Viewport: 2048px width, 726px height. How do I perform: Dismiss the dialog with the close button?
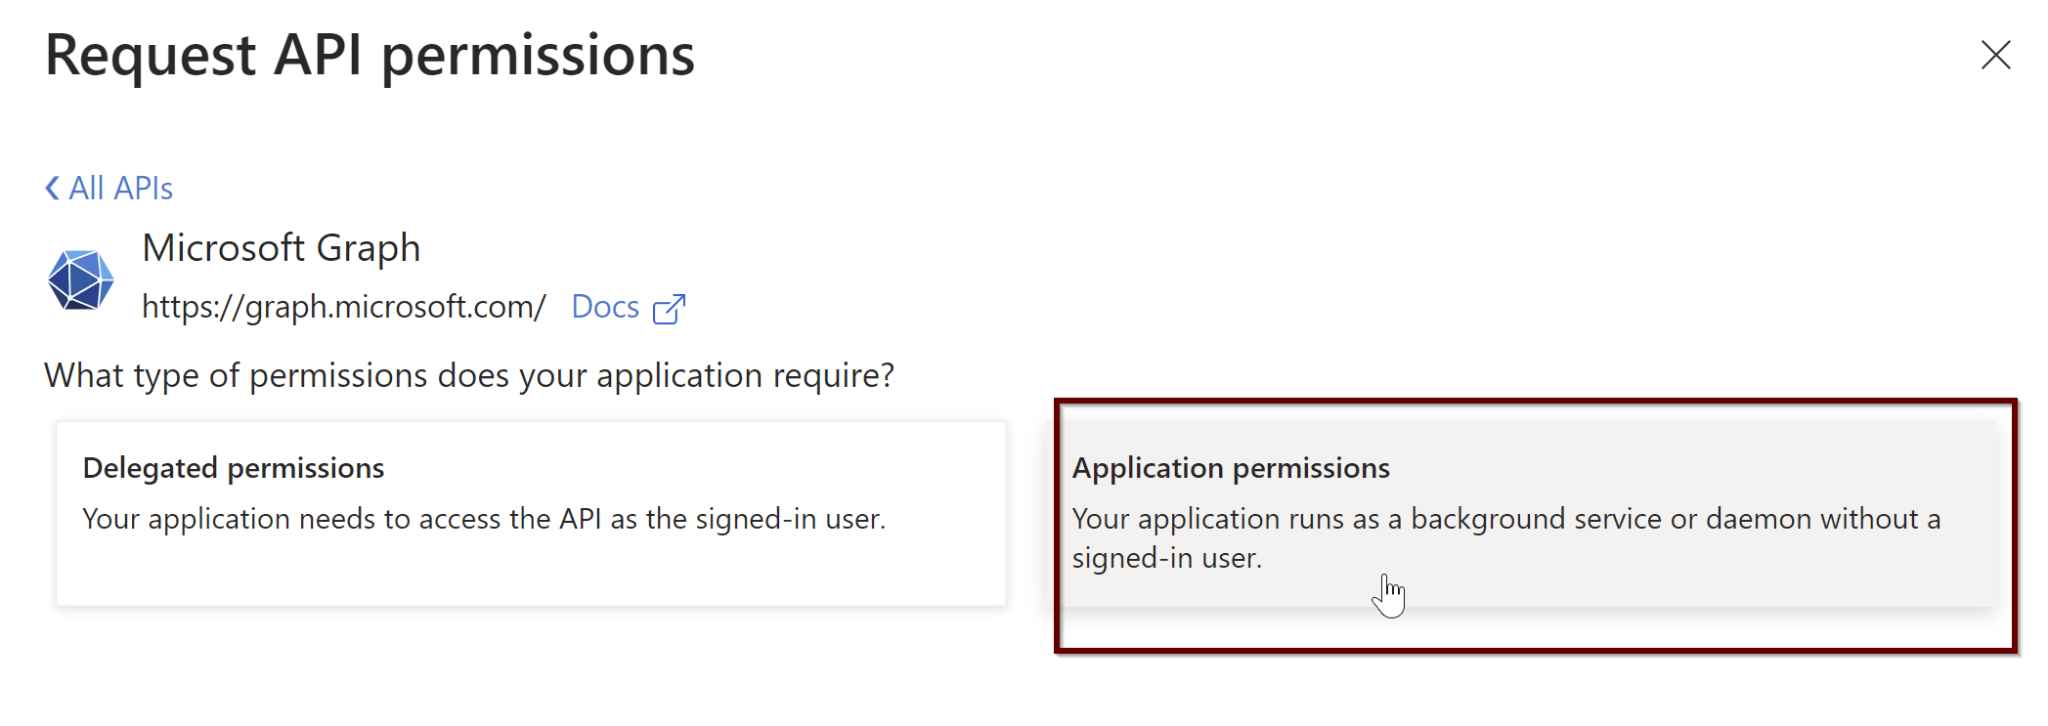1994,57
